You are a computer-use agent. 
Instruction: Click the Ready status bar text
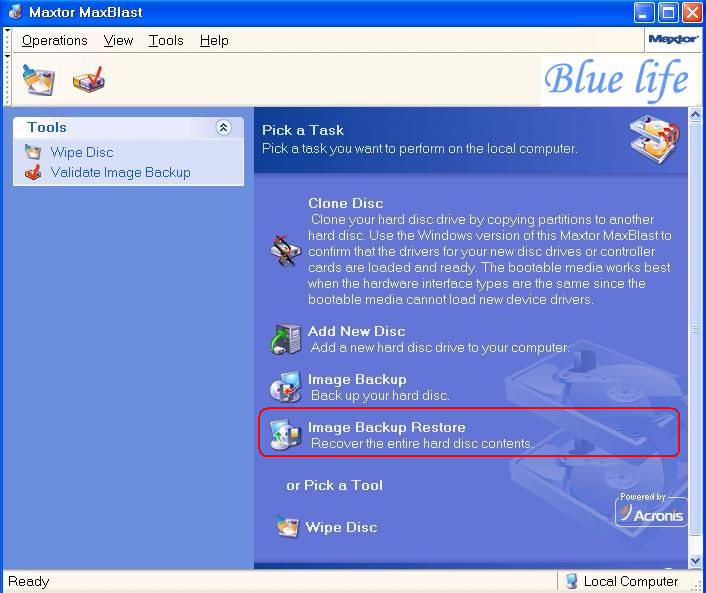[28, 581]
